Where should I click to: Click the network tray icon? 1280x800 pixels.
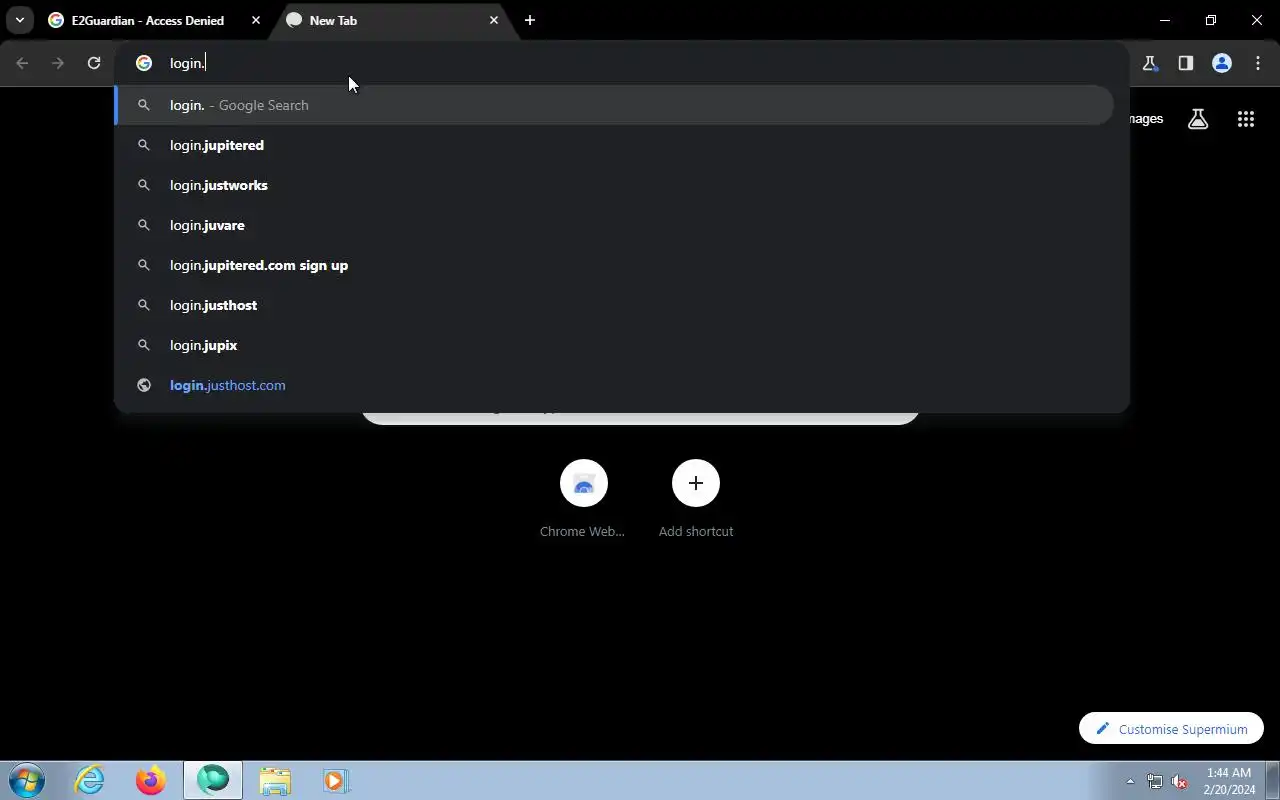tap(1154, 782)
